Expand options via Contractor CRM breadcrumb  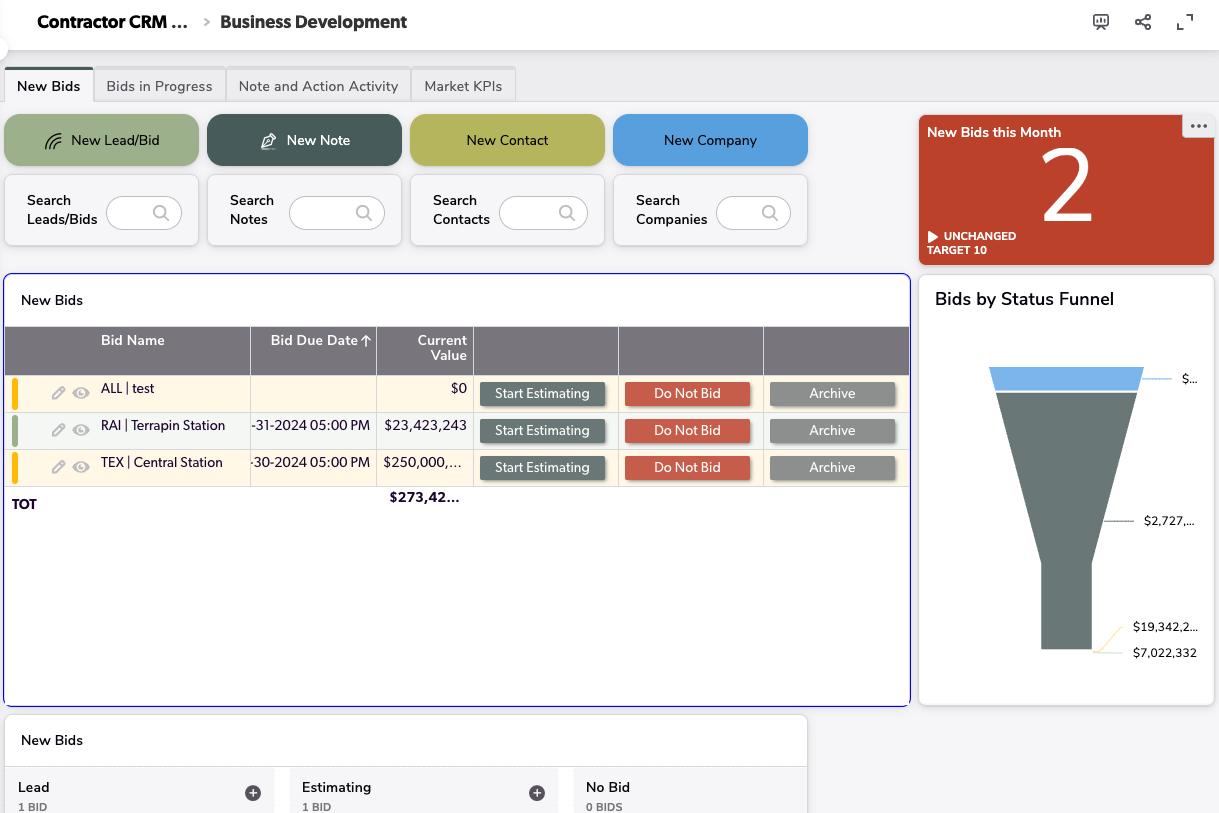pyautogui.click(x=111, y=21)
